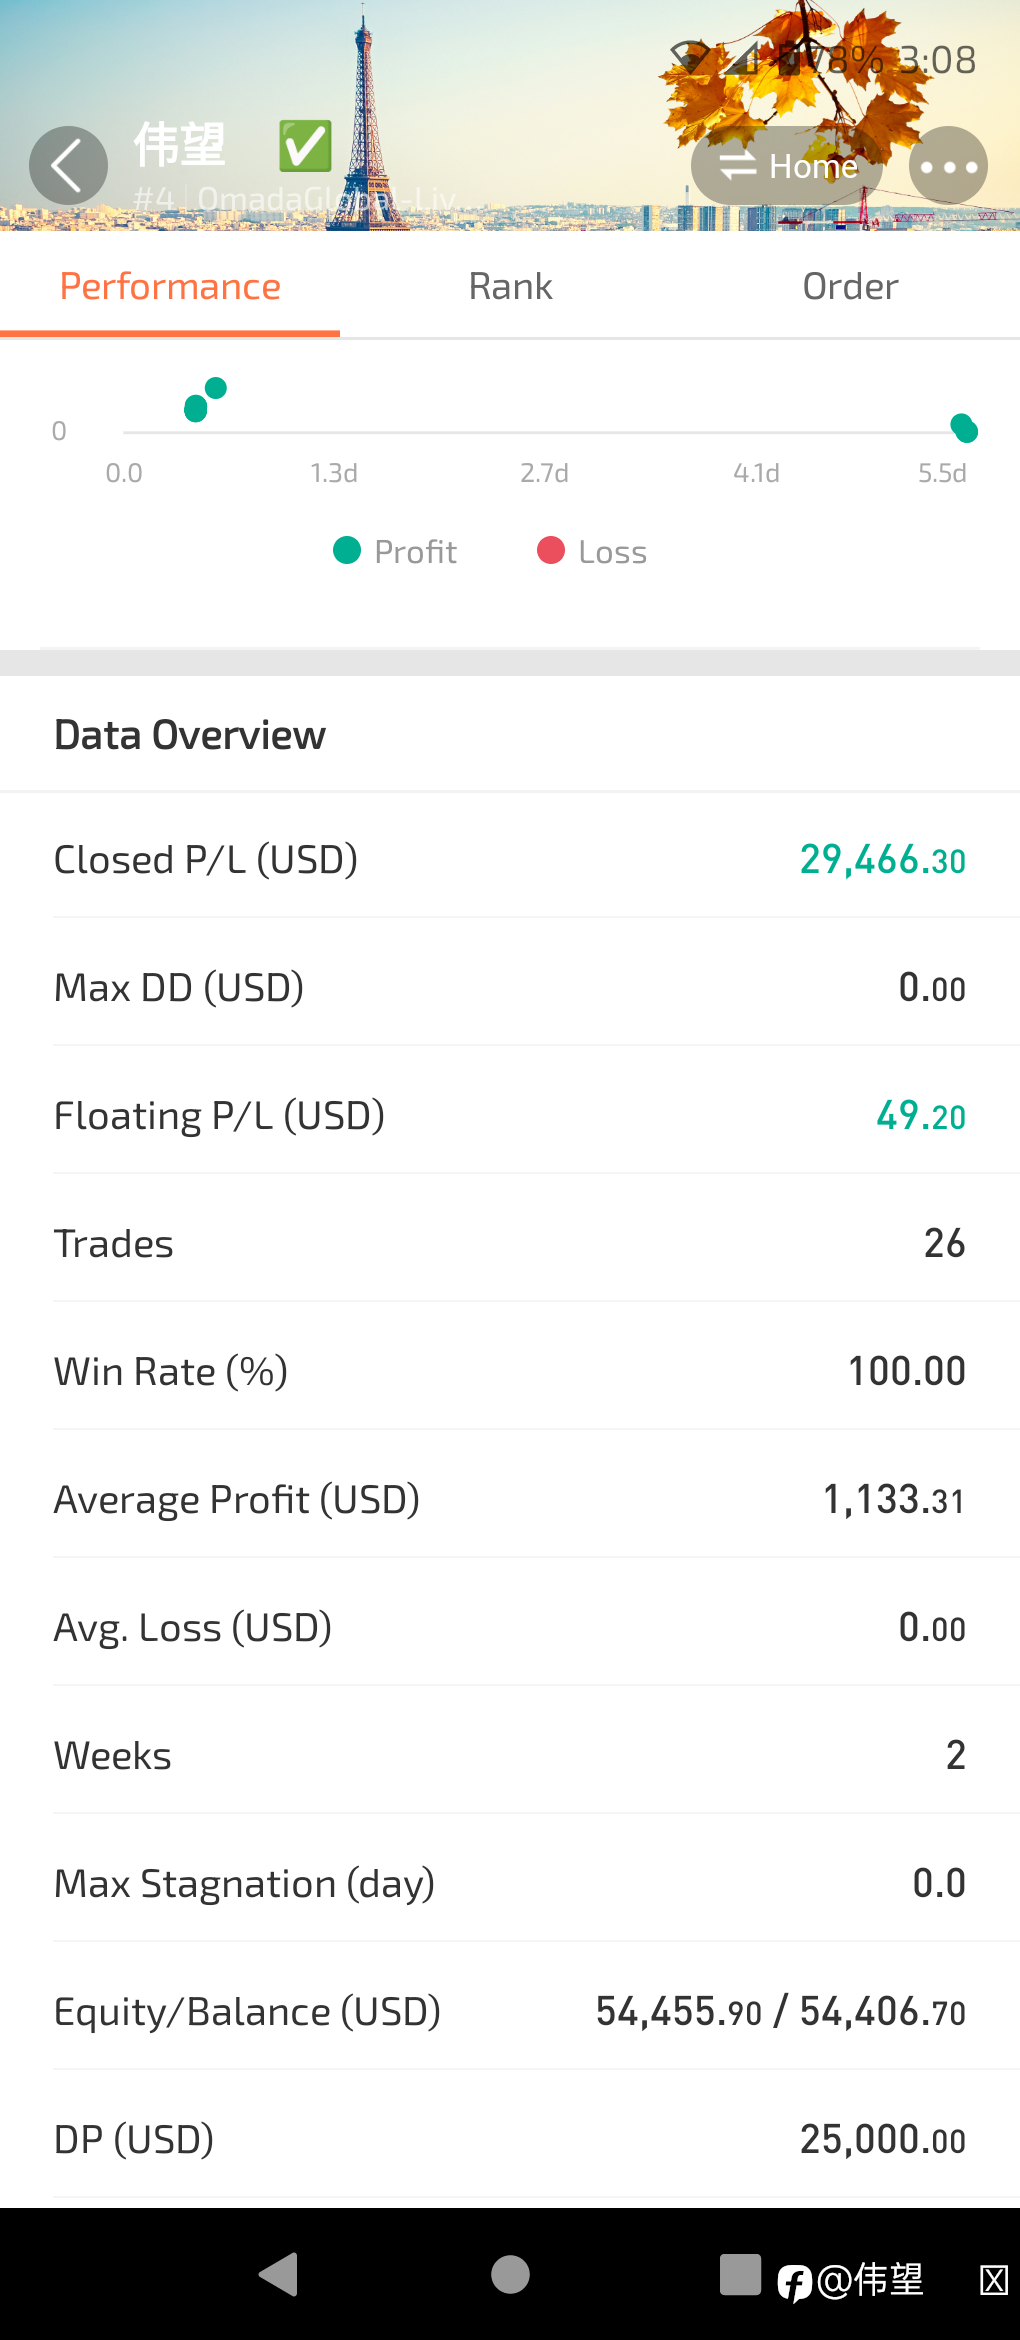Select the Performance tab

[x=170, y=287]
